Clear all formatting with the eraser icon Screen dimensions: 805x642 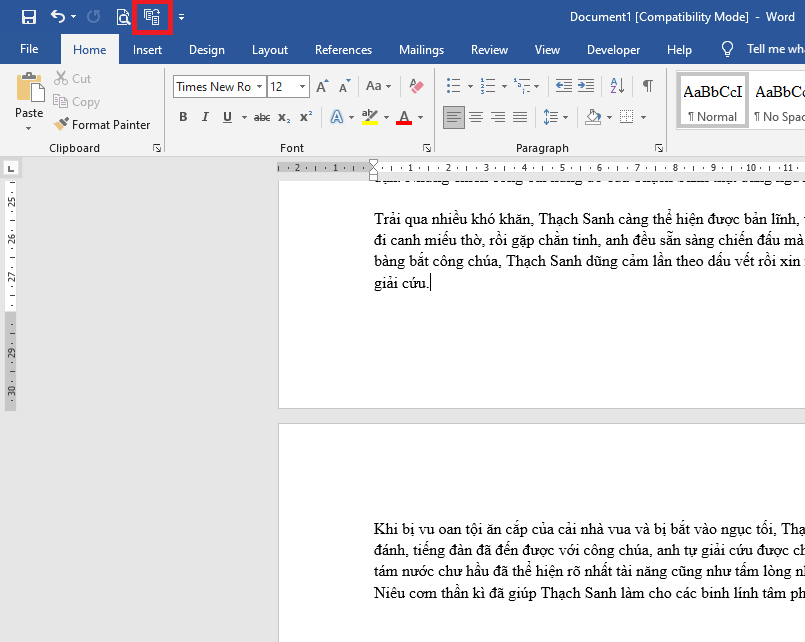click(416, 86)
